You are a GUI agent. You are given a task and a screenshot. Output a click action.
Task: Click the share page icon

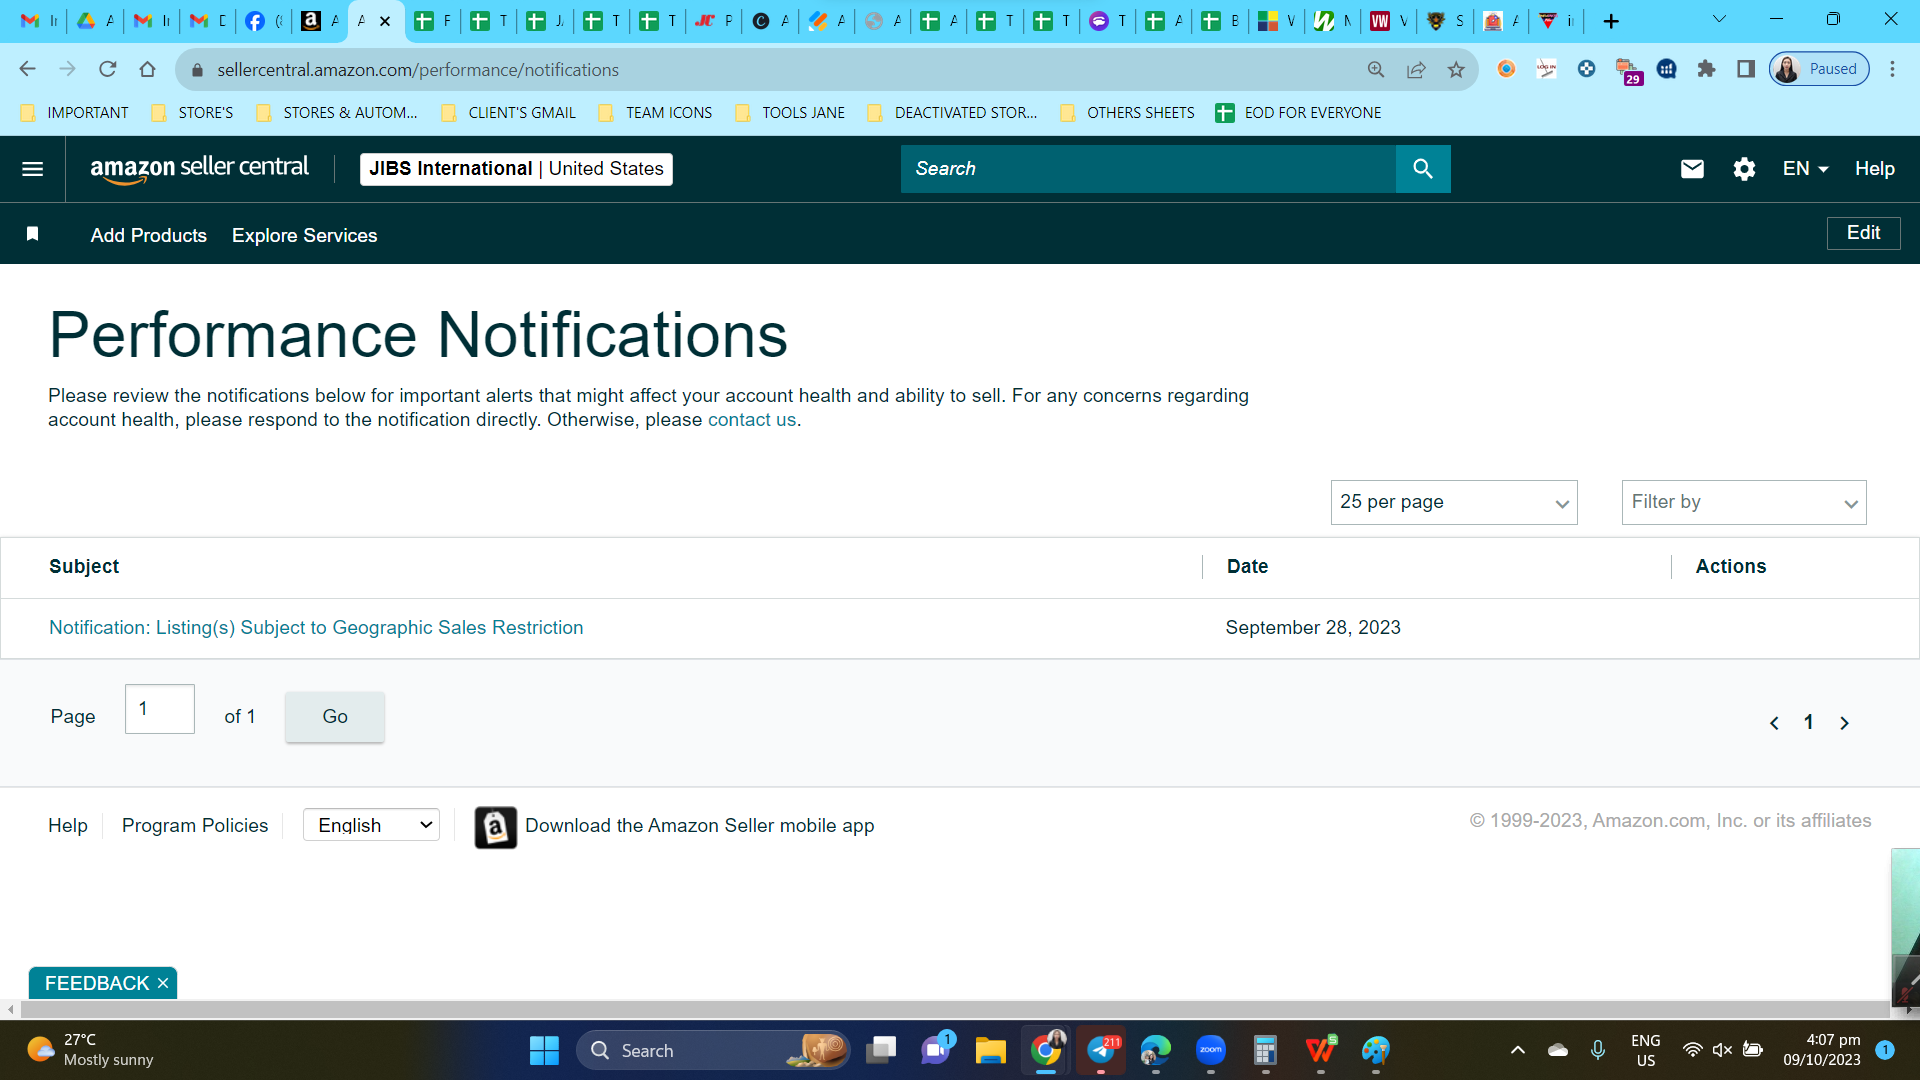pyautogui.click(x=1416, y=69)
